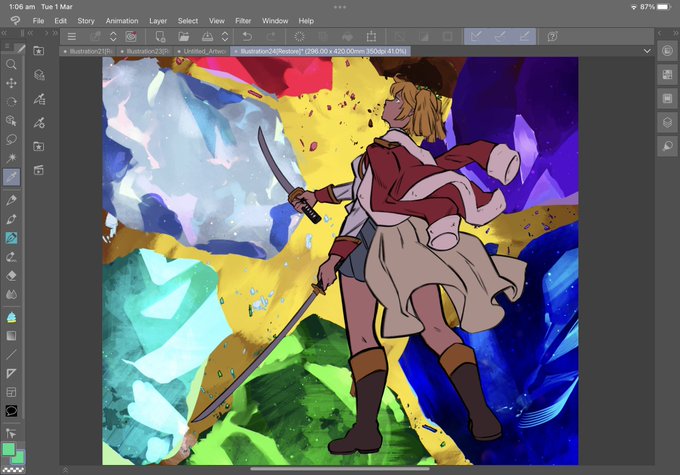Expand the bottom-left double-chevron panel
680x475 pixels.
(65, 470)
